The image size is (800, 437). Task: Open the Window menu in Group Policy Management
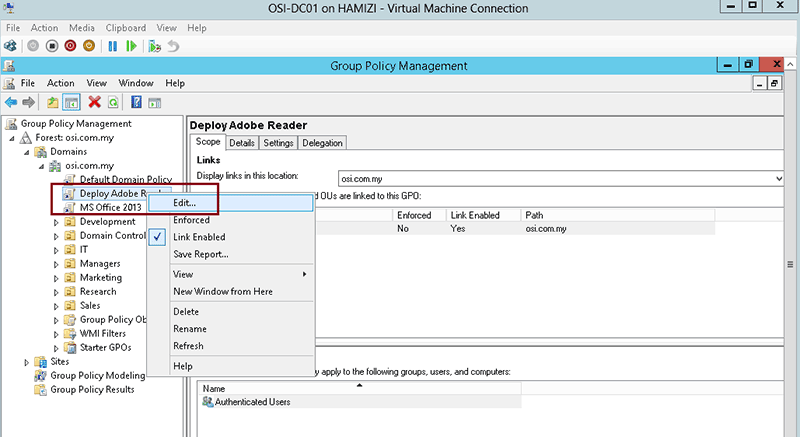click(x=136, y=83)
